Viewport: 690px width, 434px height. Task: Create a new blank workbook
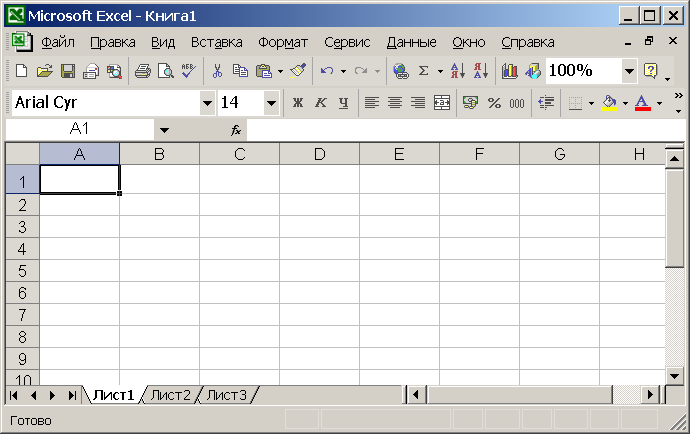(x=22, y=70)
